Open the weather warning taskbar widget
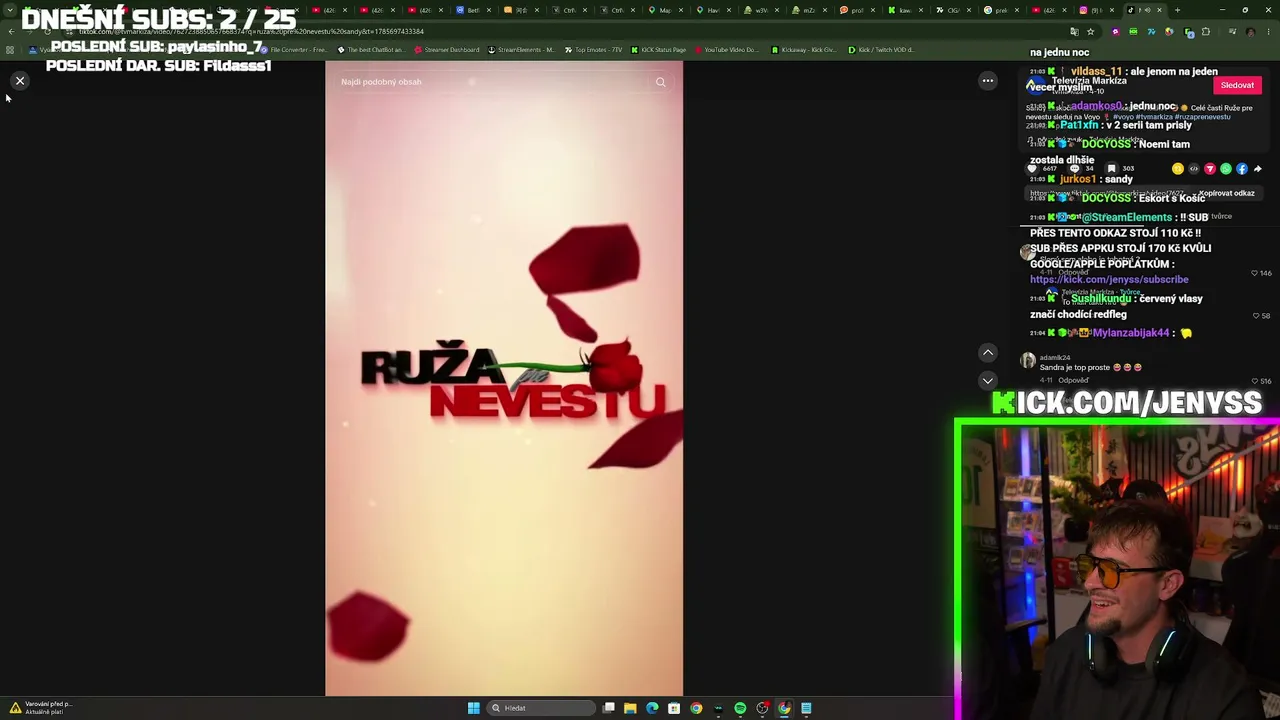Screen dimensions: 1280x720 [x=42, y=708]
